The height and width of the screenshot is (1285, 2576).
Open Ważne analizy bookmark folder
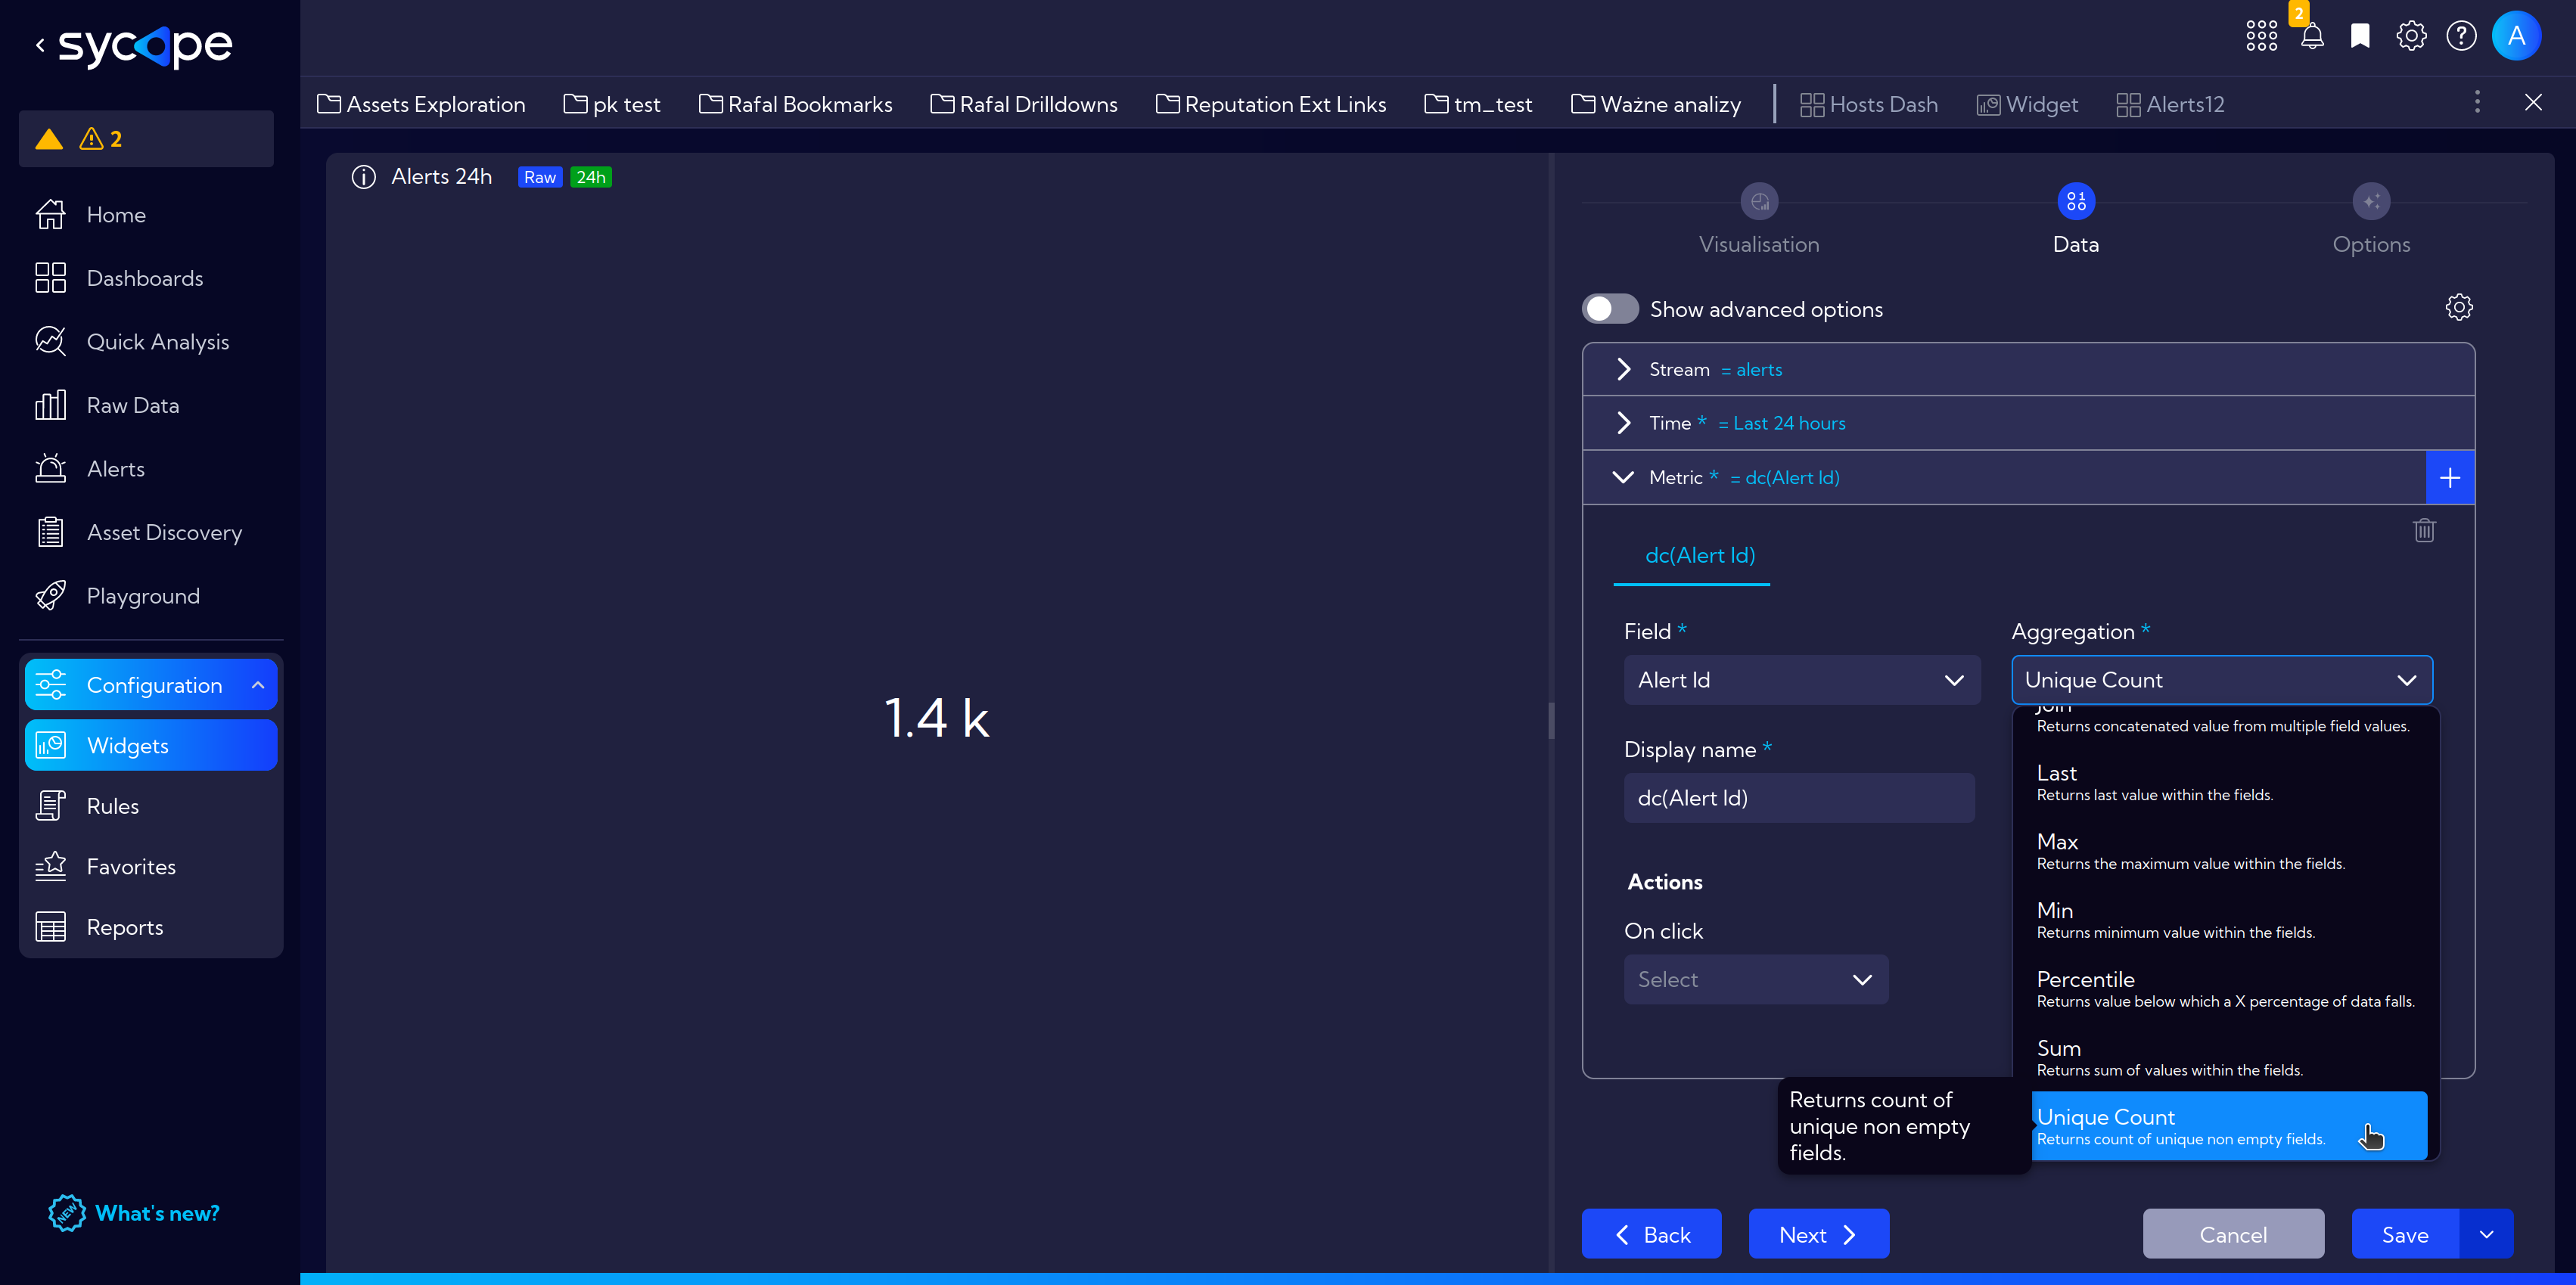(1656, 104)
